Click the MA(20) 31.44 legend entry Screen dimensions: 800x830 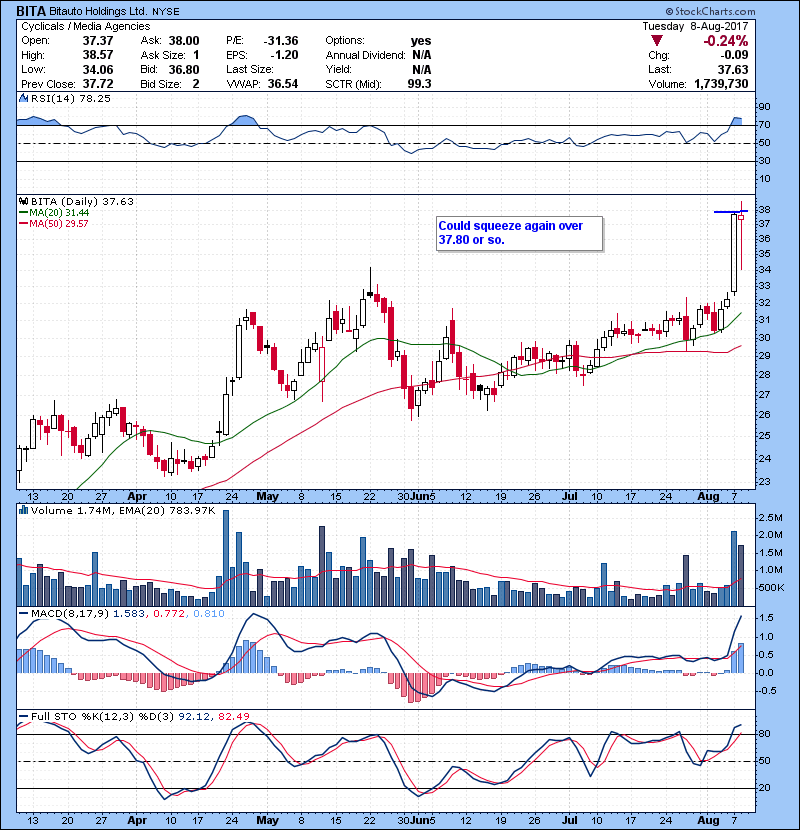[55, 213]
